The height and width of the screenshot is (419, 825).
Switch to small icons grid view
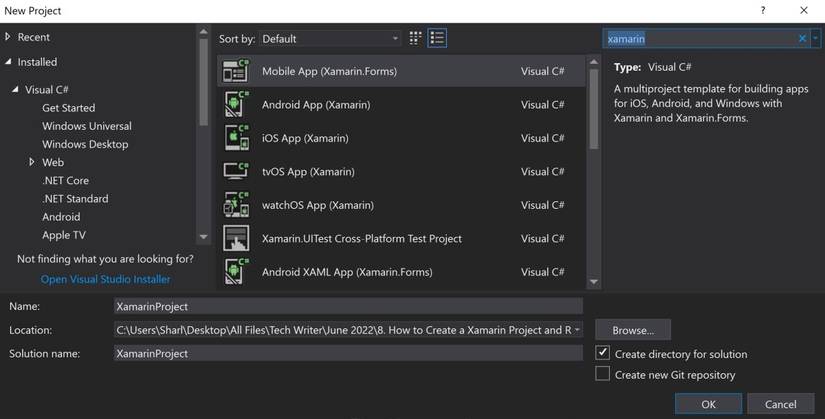415,38
